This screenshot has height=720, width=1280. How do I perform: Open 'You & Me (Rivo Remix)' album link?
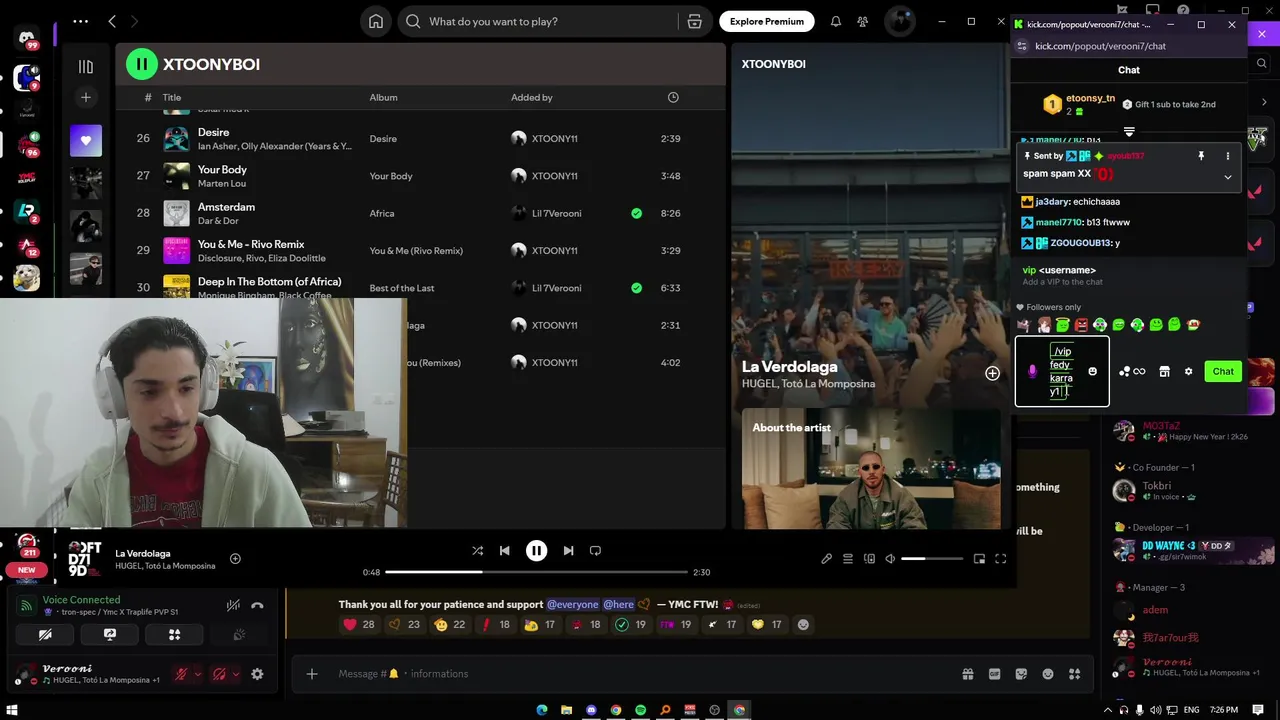pos(416,251)
